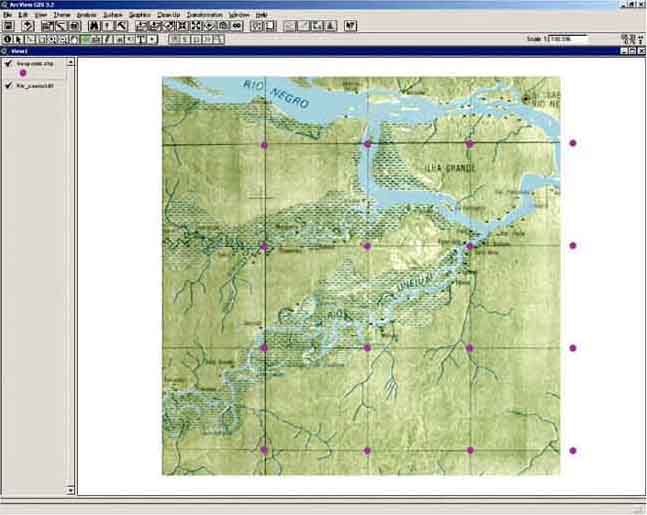647x515 pixels.
Task: Uncheck the raster map image theme
Action: tap(8, 86)
